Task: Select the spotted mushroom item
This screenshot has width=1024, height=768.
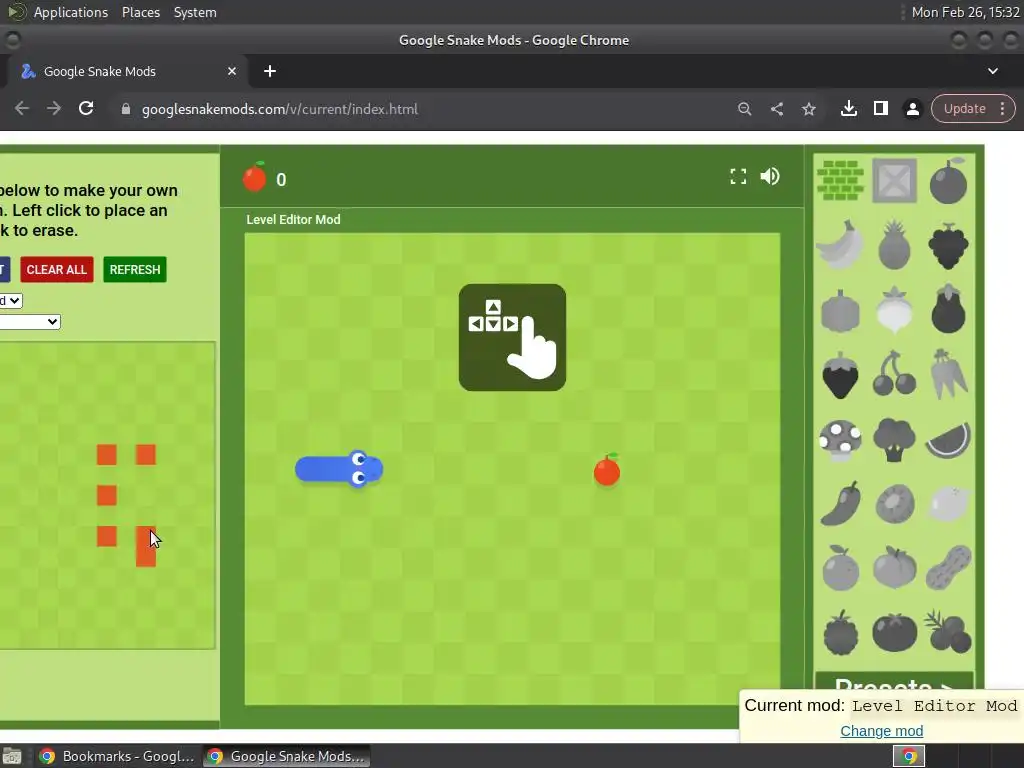Action: tap(840, 440)
